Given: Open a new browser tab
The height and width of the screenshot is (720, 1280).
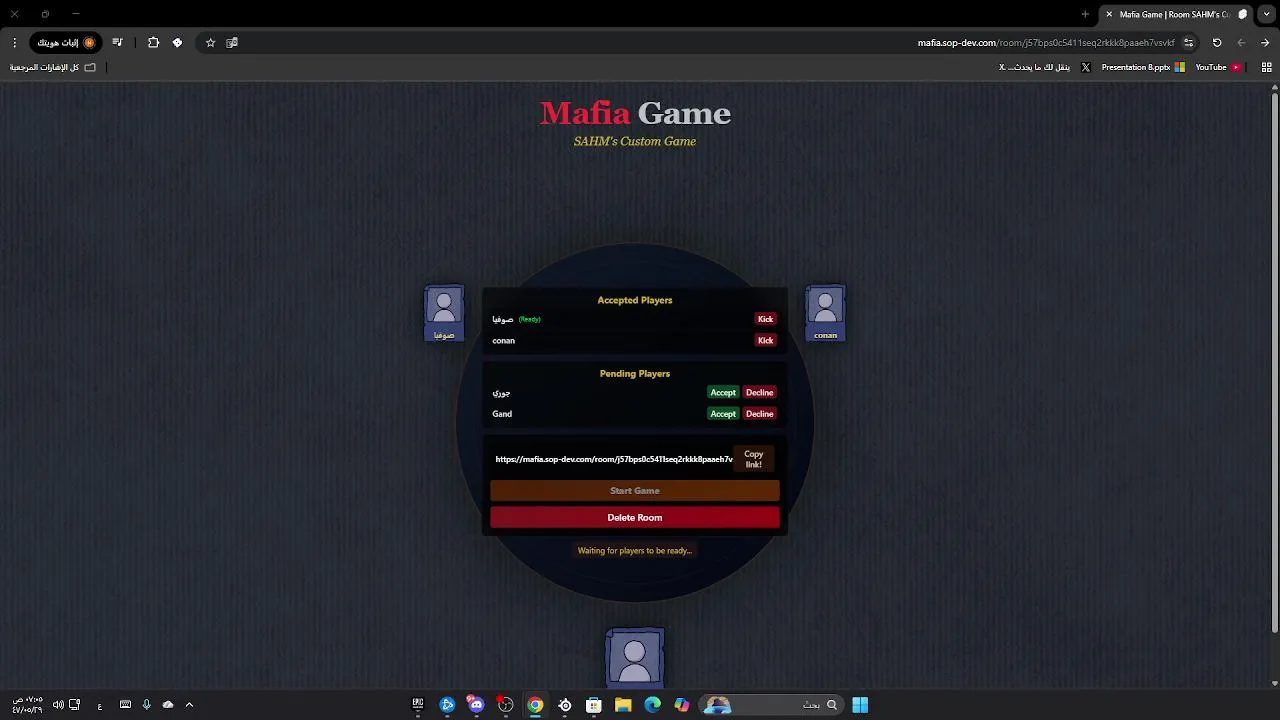Looking at the screenshot, I should coord(1085,14).
